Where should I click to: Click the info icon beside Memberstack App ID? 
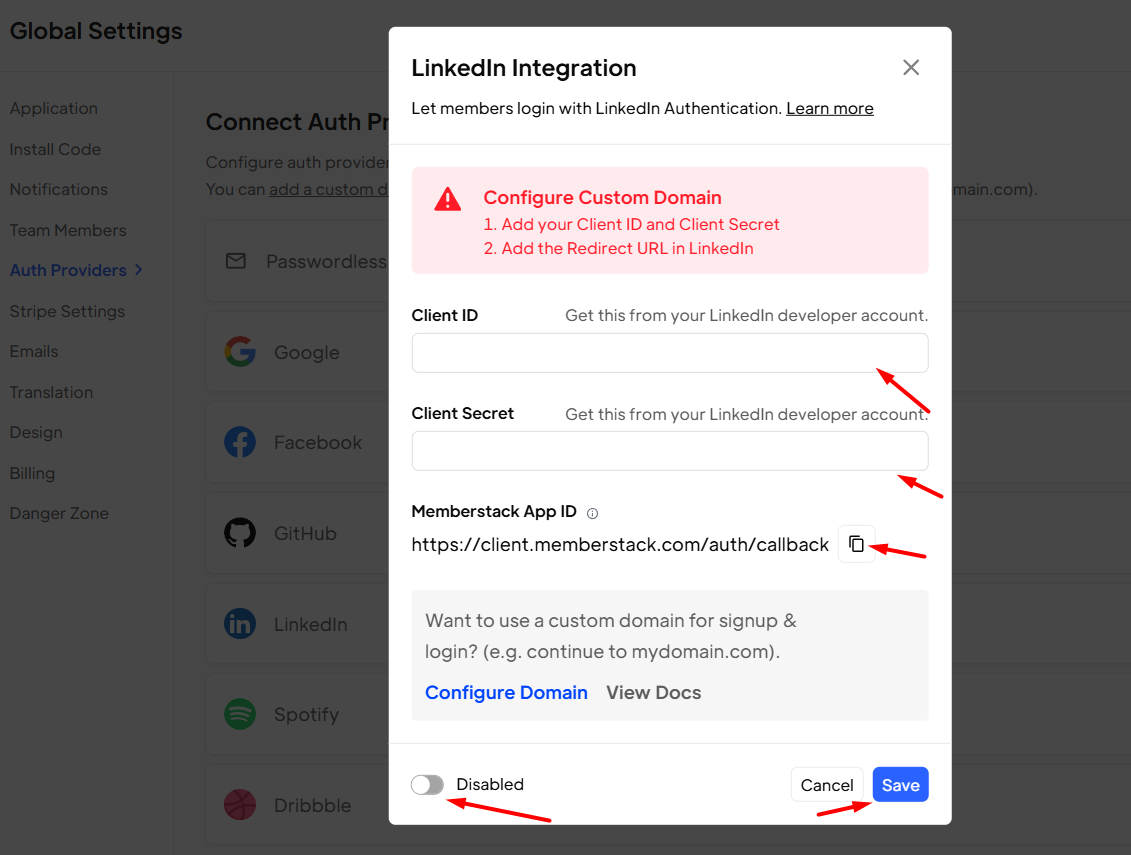click(592, 514)
